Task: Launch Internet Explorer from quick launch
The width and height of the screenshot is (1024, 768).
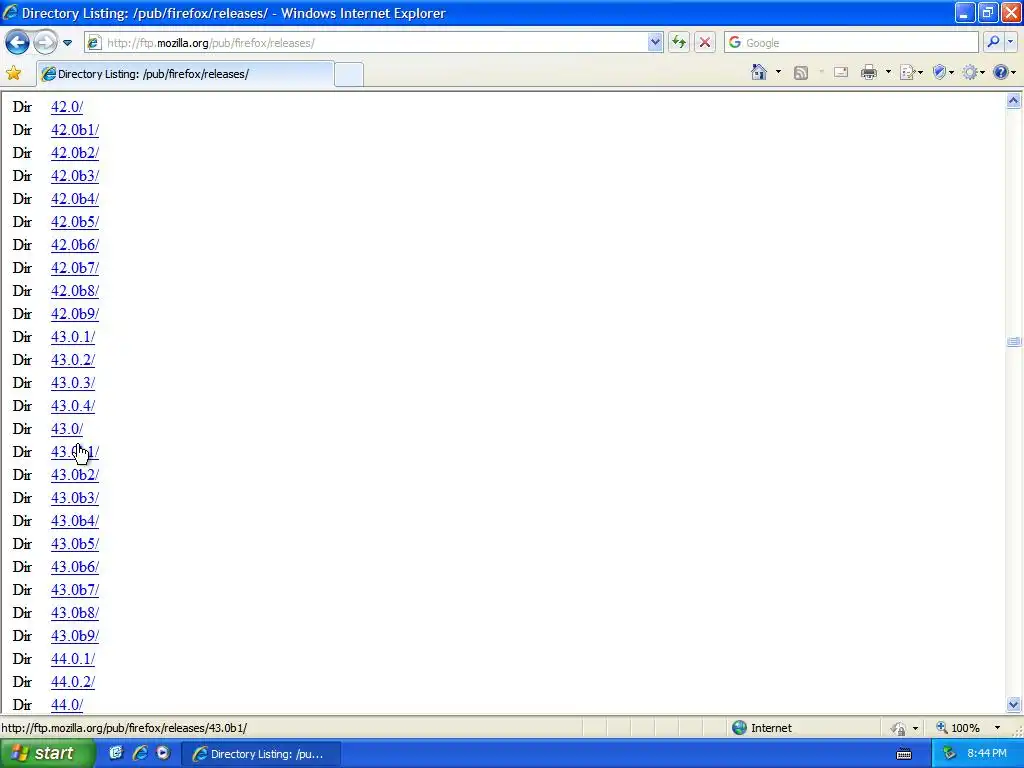Action: pyautogui.click(x=140, y=753)
